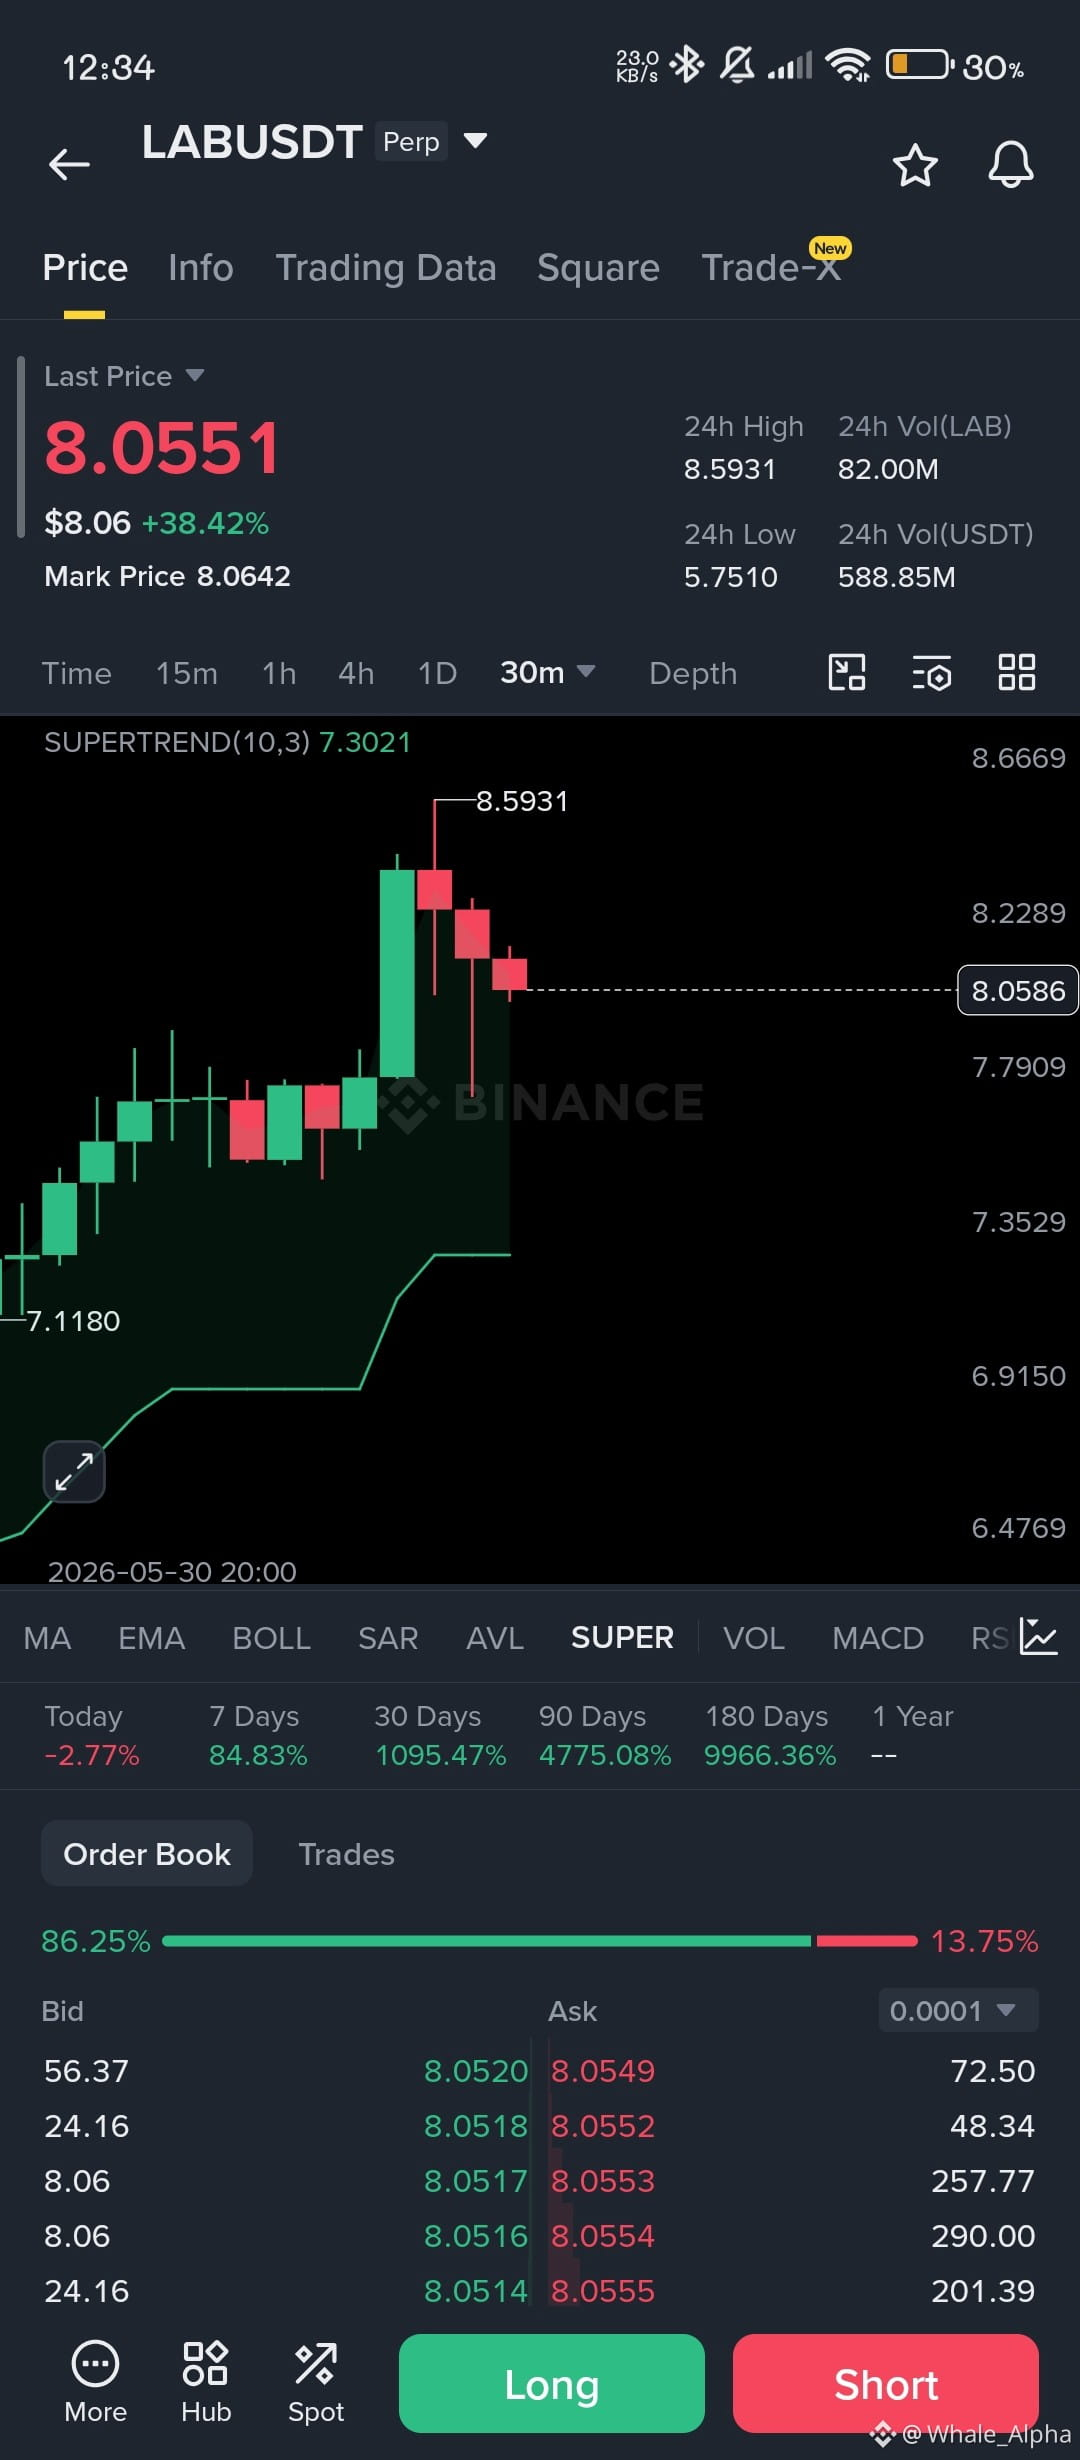1080x2460 pixels.
Task: Tap ask price 8.0555
Action: pos(603,2291)
